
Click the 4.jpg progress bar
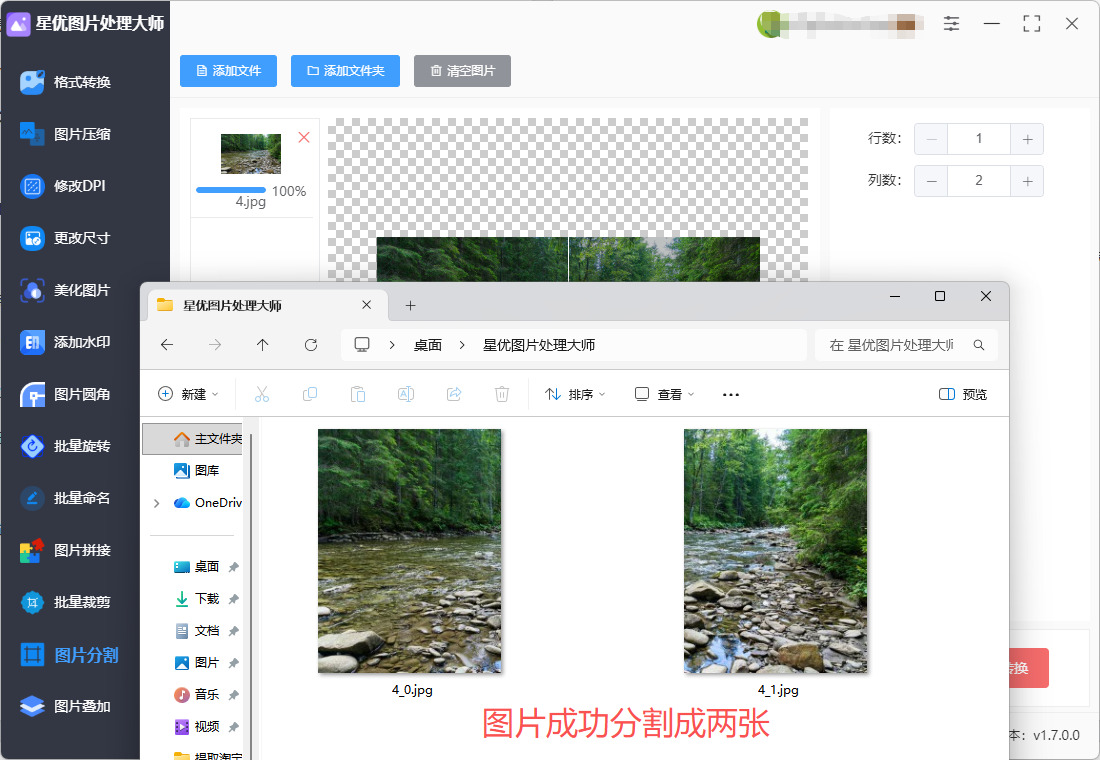click(x=231, y=190)
